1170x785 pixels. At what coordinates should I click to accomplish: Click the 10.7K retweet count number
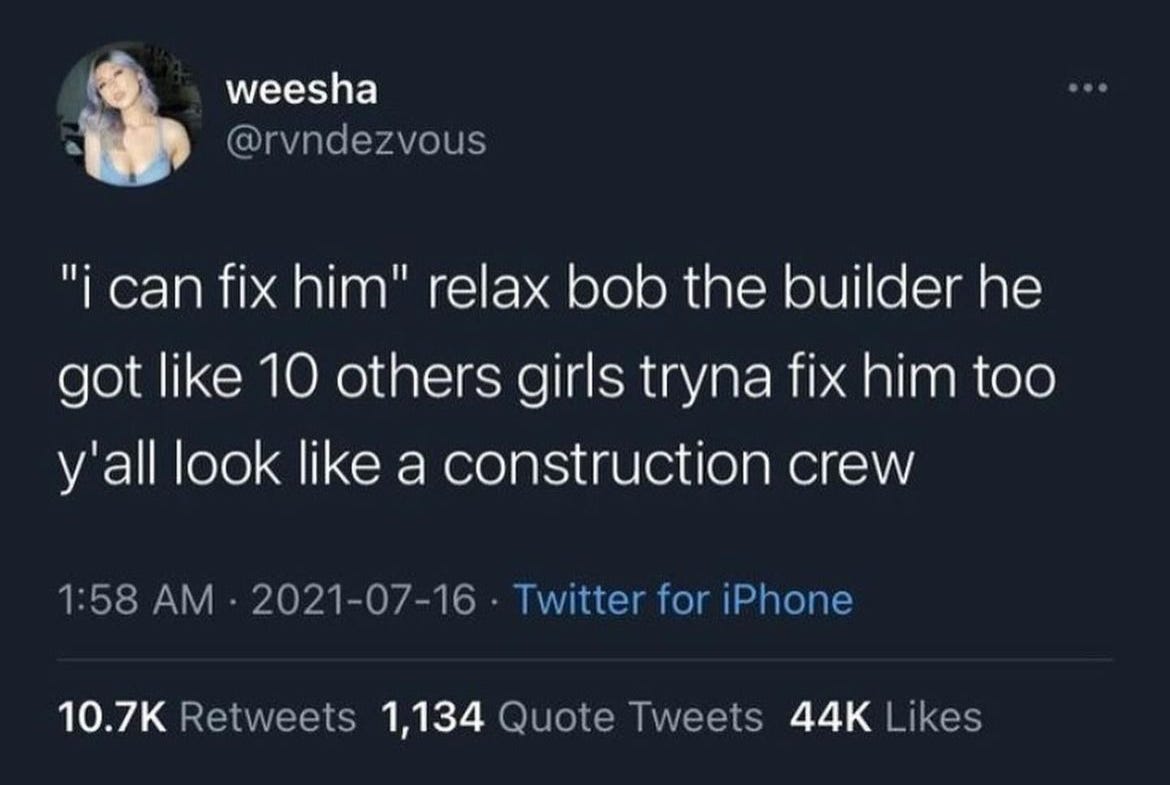(112, 716)
